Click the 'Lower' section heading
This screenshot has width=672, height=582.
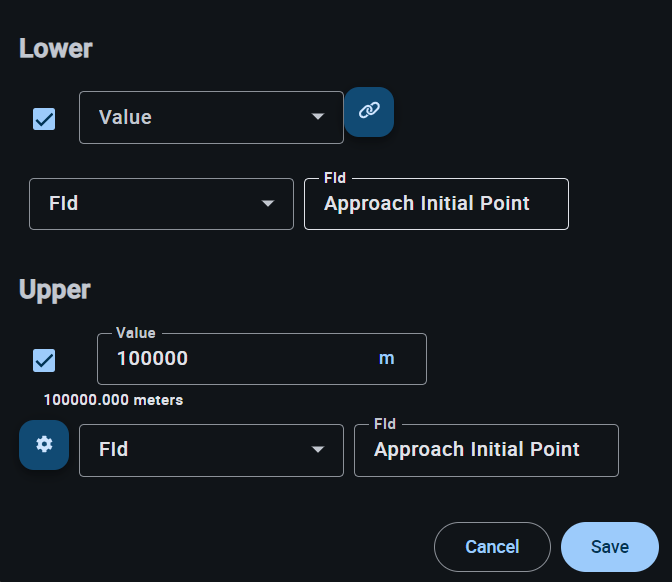(x=56, y=49)
